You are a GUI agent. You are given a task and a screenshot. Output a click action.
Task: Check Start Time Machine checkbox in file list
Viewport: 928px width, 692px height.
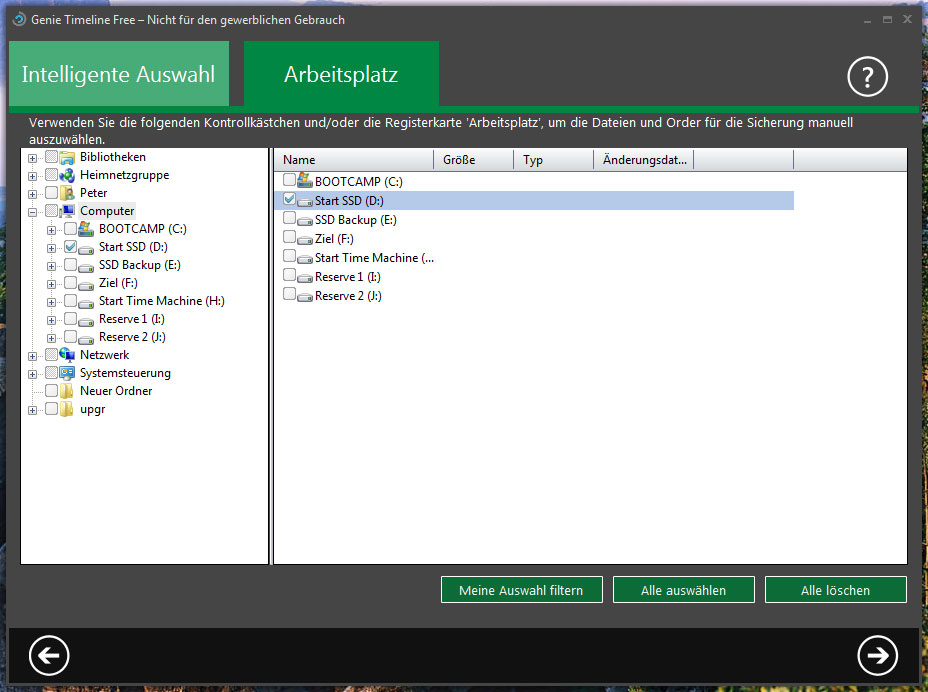click(289, 256)
